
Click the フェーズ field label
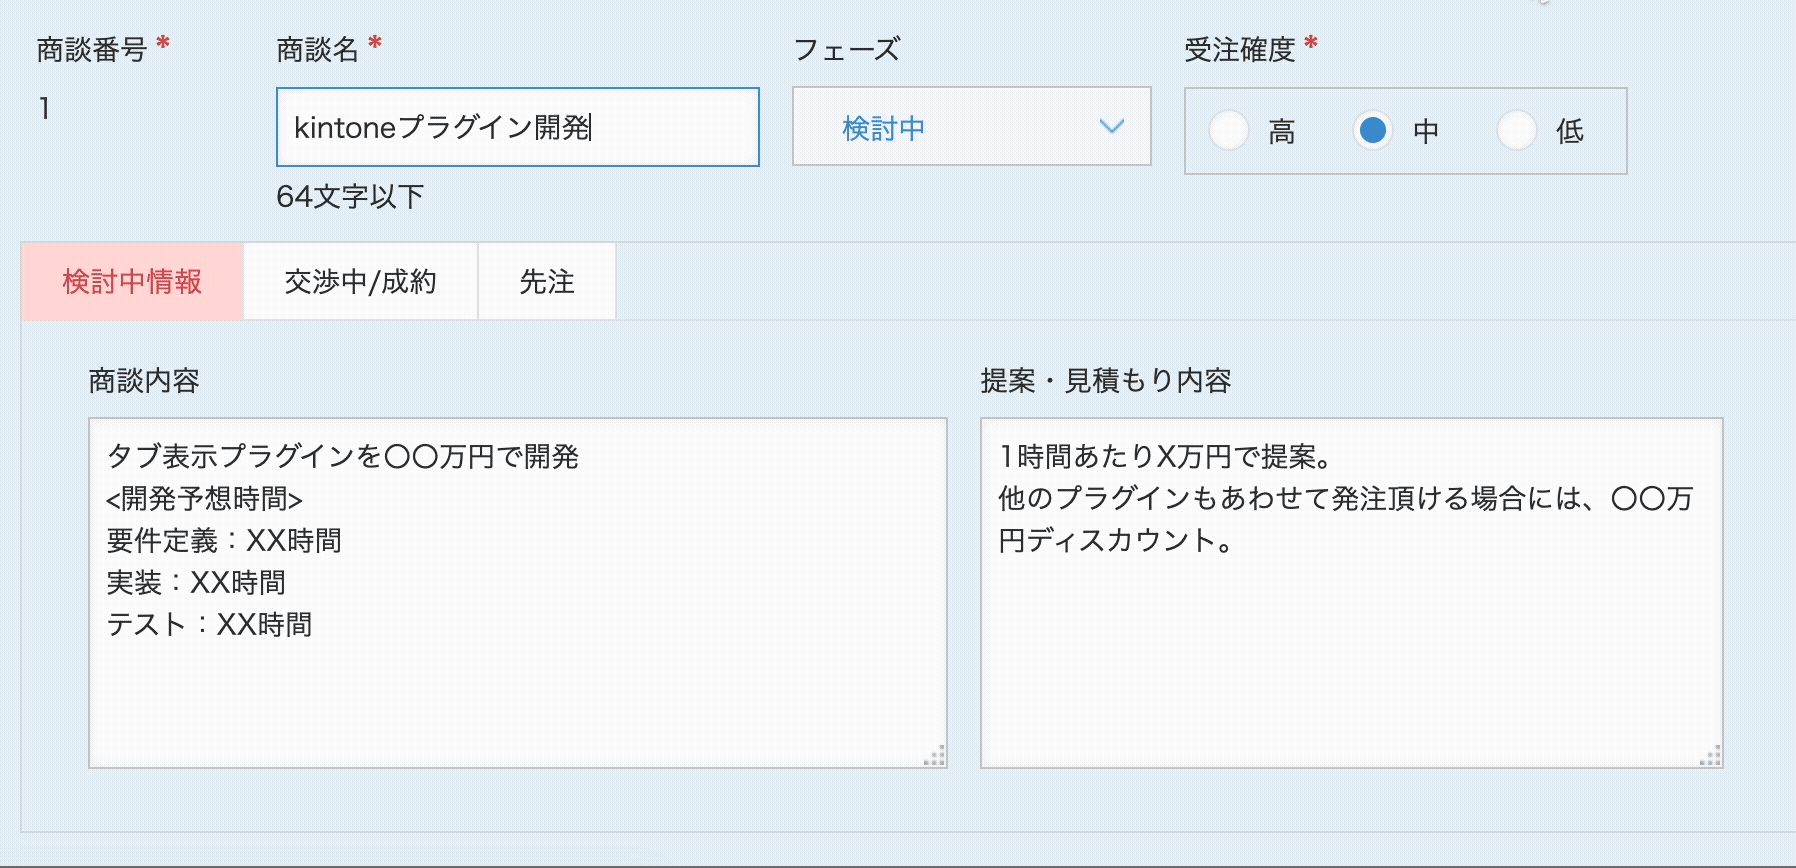click(x=846, y=49)
